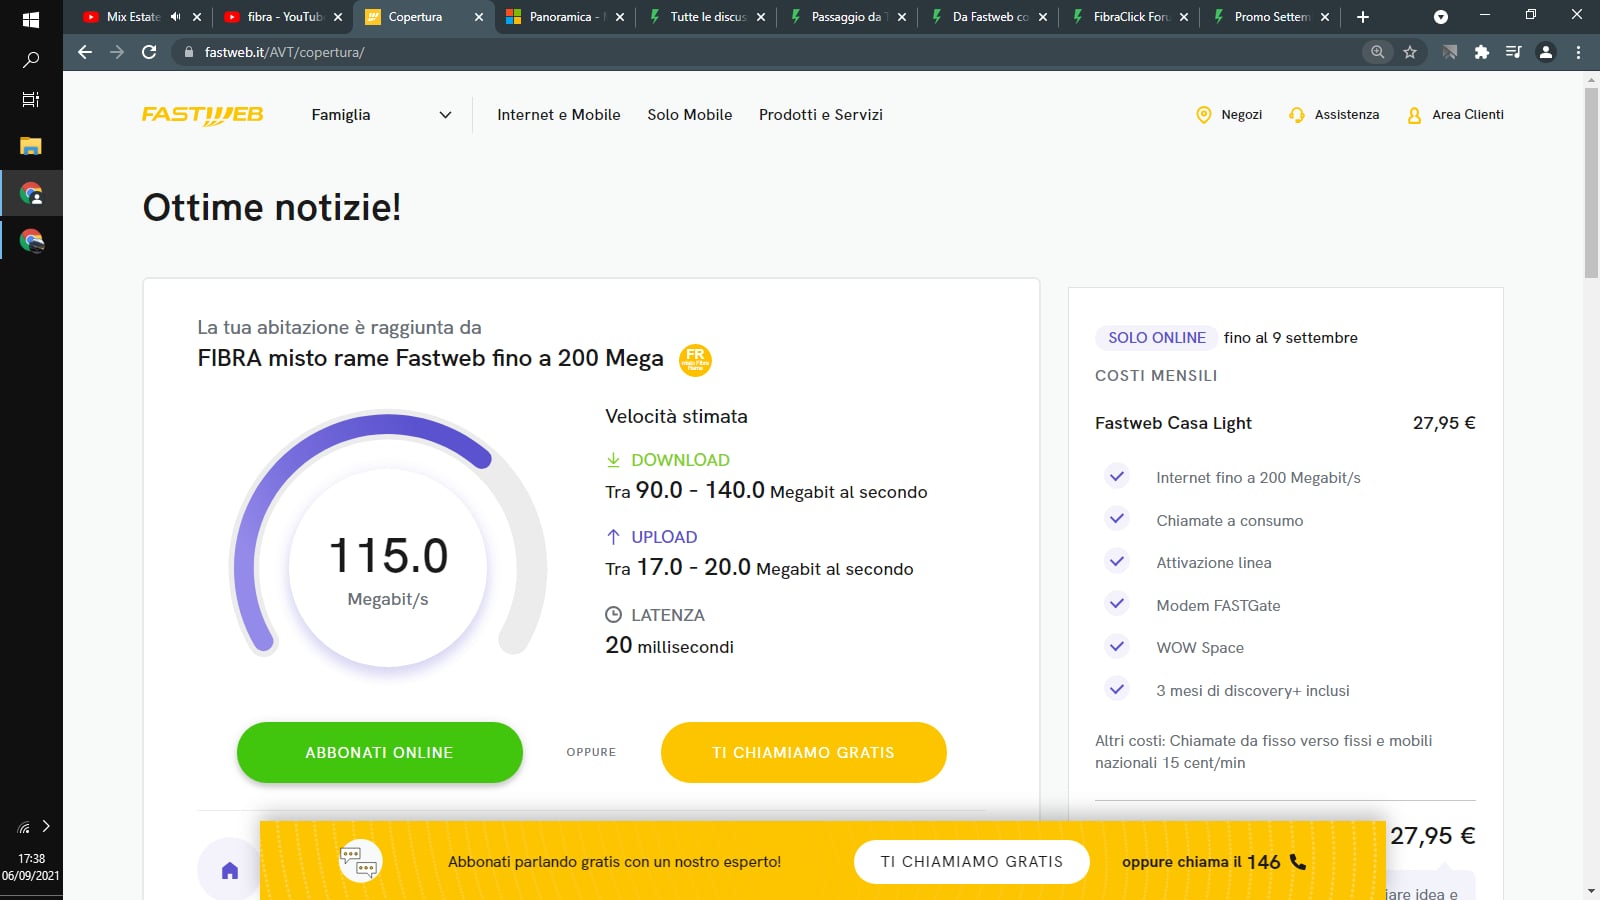Screen dimensions: 1600x900
Task: Expand the taskbar chevron arrow
Action: tap(46, 826)
